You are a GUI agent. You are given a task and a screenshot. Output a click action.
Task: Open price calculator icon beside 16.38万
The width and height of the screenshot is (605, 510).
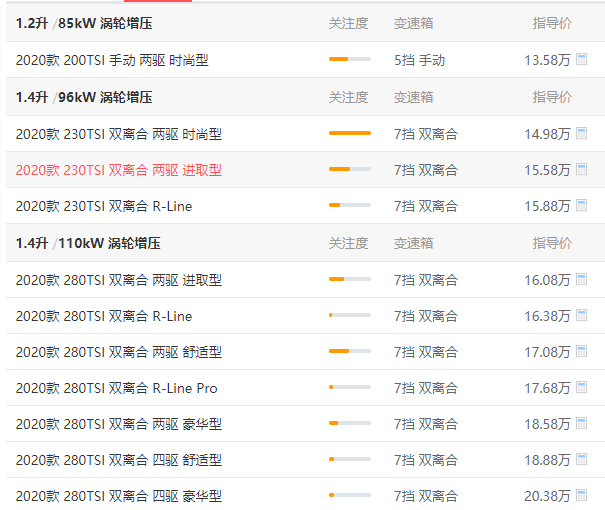click(581, 316)
